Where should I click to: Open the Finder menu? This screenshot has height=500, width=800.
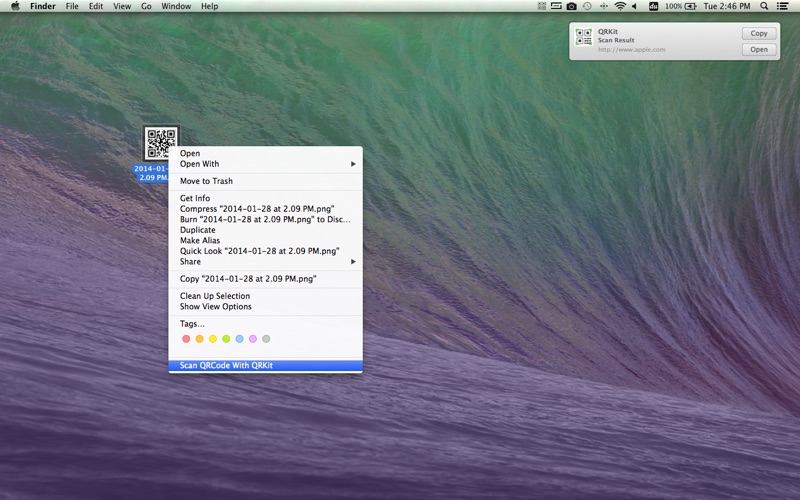pos(43,6)
